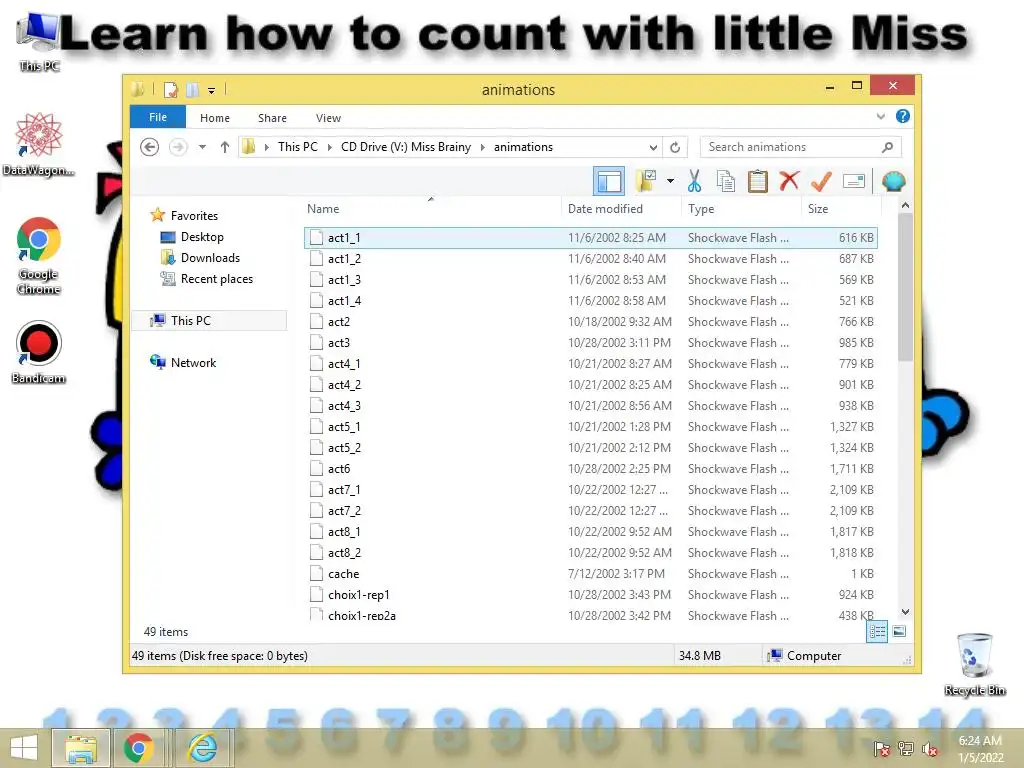Screen dimensions: 1024x768
Task: Click the Cut scissors icon in toolbar
Action: click(694, 181)
